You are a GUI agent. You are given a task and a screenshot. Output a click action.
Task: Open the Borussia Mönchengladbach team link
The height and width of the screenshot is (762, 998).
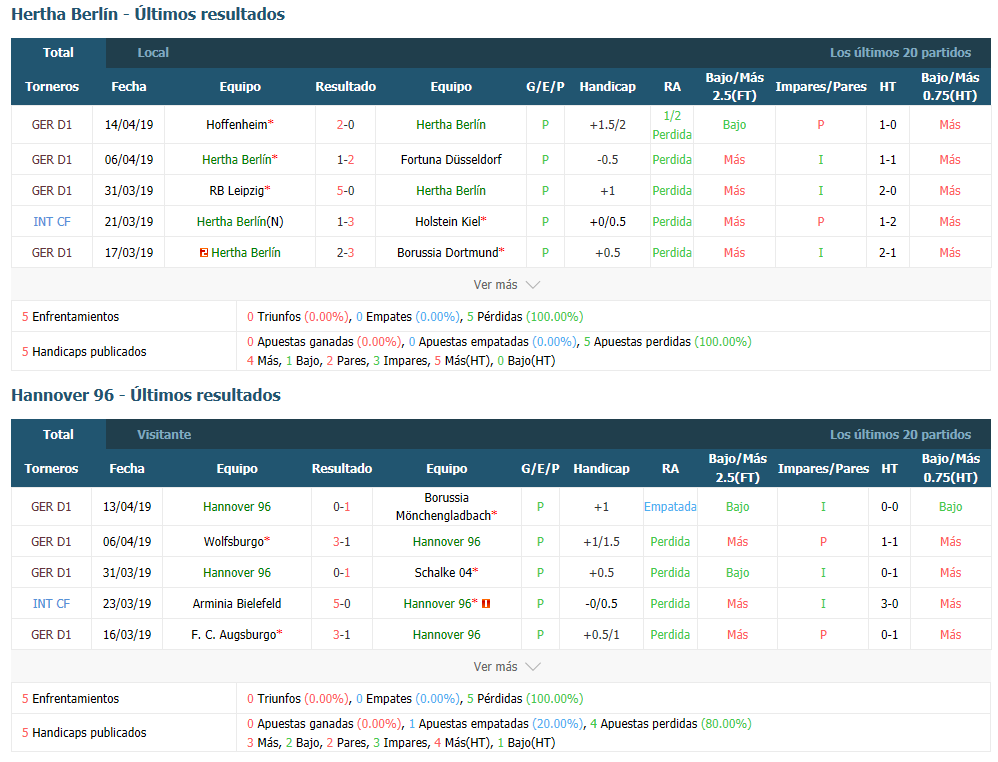coord(444,507)
